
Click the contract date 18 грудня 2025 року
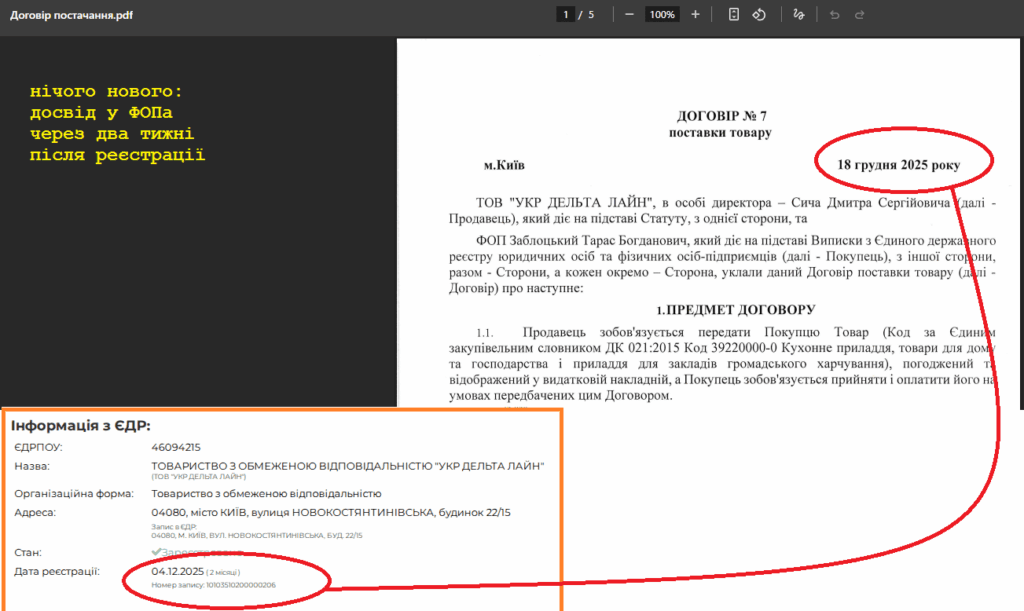[x=897, y=165]
